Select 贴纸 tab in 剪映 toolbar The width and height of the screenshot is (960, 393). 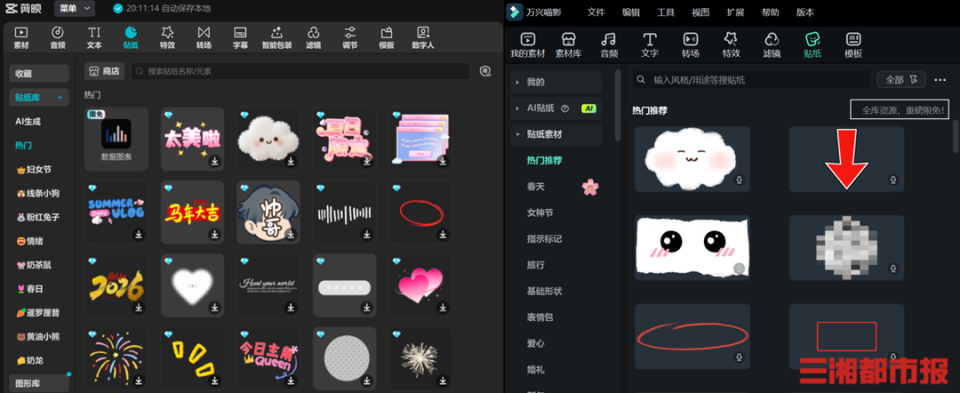[130, 37]
